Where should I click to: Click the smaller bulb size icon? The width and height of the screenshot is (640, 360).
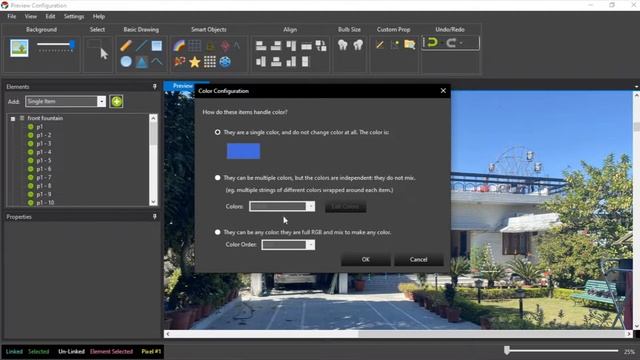pos(342,45)
